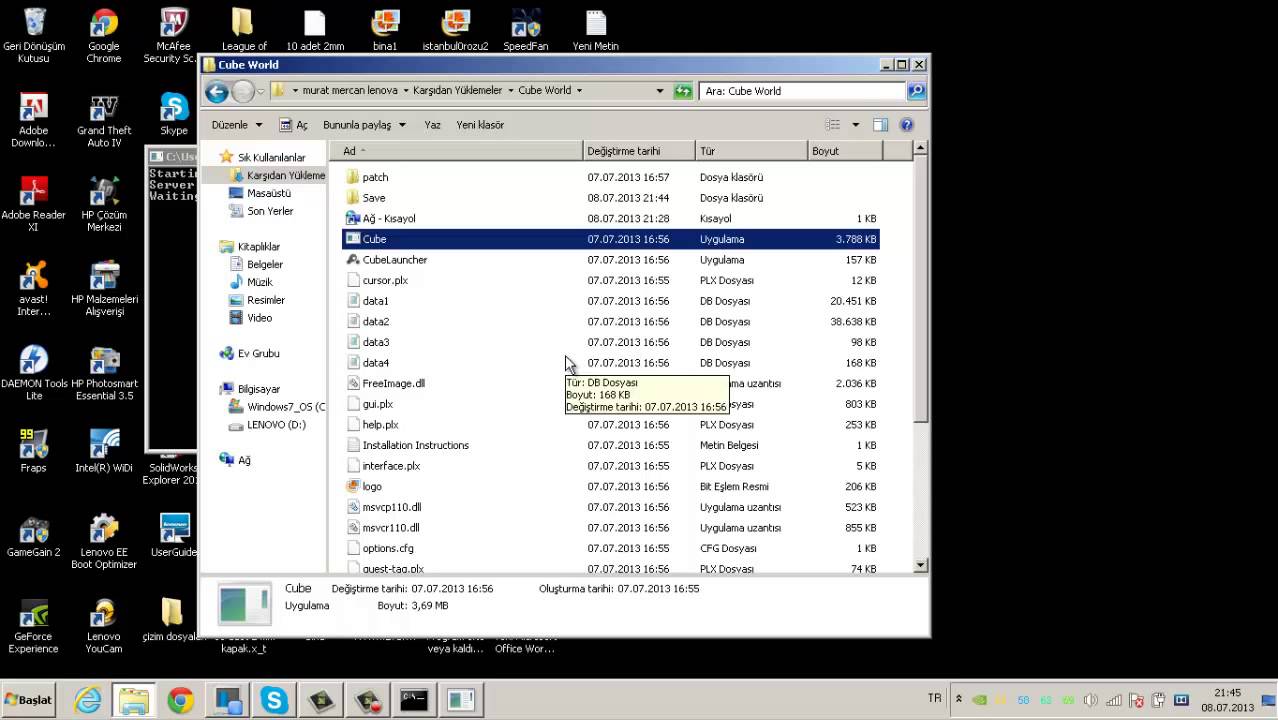Sort by Değiştirme tarihi column header
This screenshot has height=720, width=1278.
(x=639, y=151)
